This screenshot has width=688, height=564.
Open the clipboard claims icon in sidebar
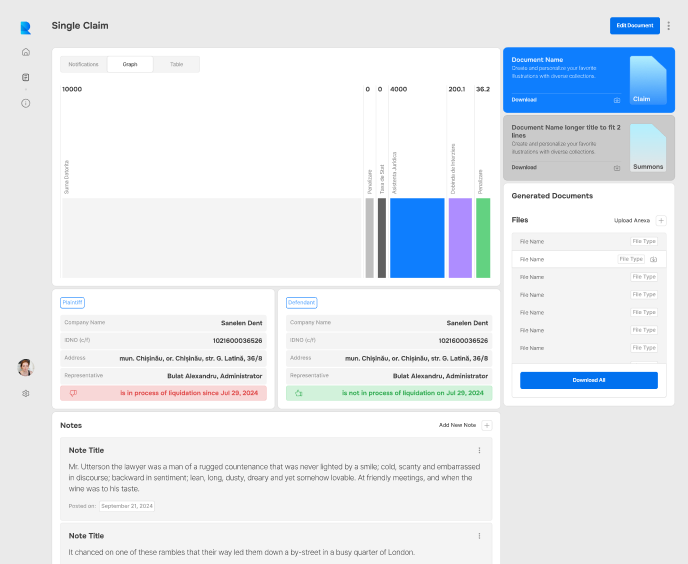tap(26, 77)
